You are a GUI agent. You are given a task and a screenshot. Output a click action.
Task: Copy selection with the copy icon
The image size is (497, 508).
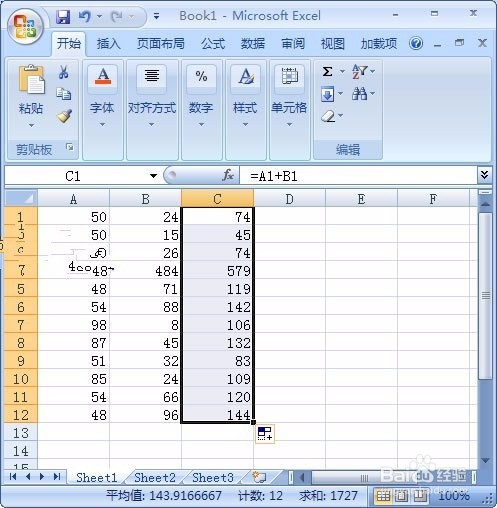tap(63, 94)
